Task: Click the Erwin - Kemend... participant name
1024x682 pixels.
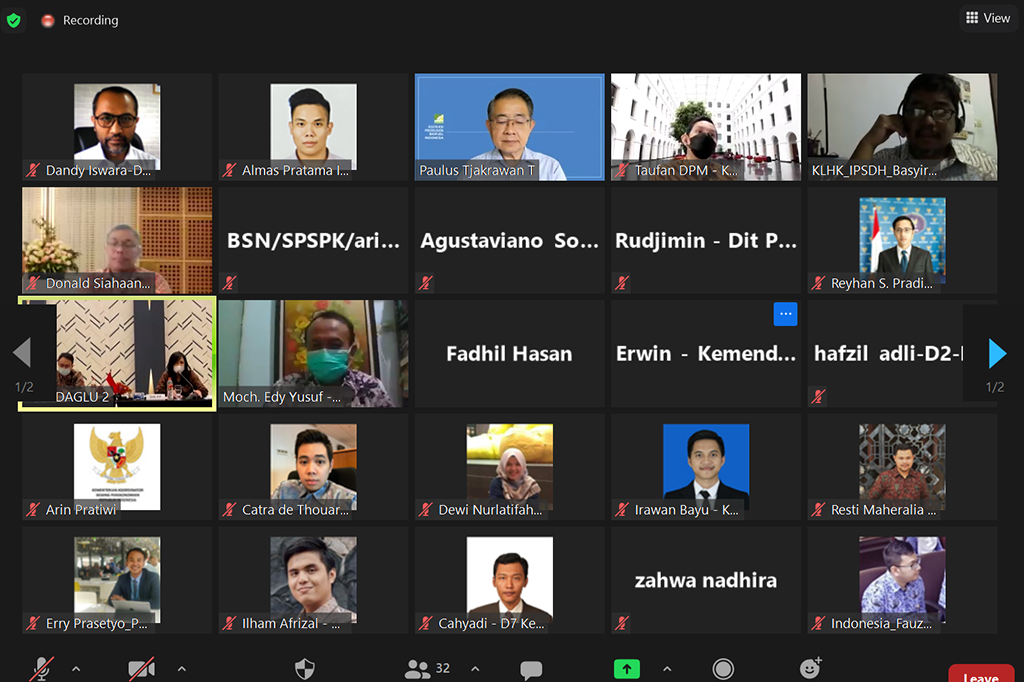Action: (x=706, y=353)
